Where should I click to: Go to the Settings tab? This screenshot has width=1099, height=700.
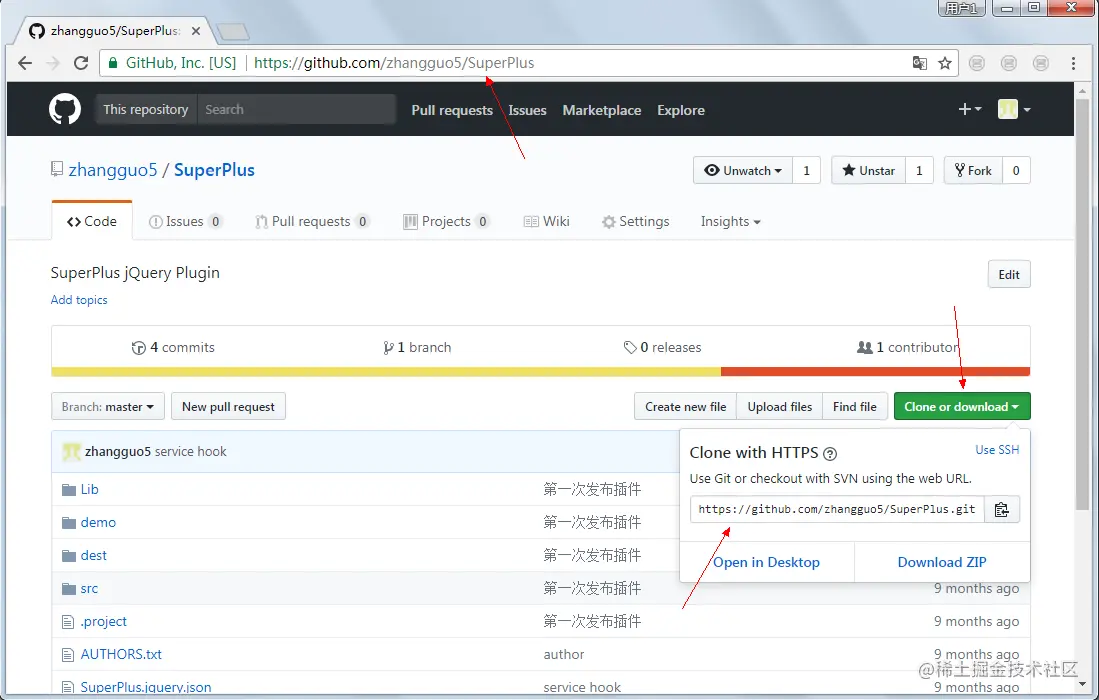(x=636, y=221)
